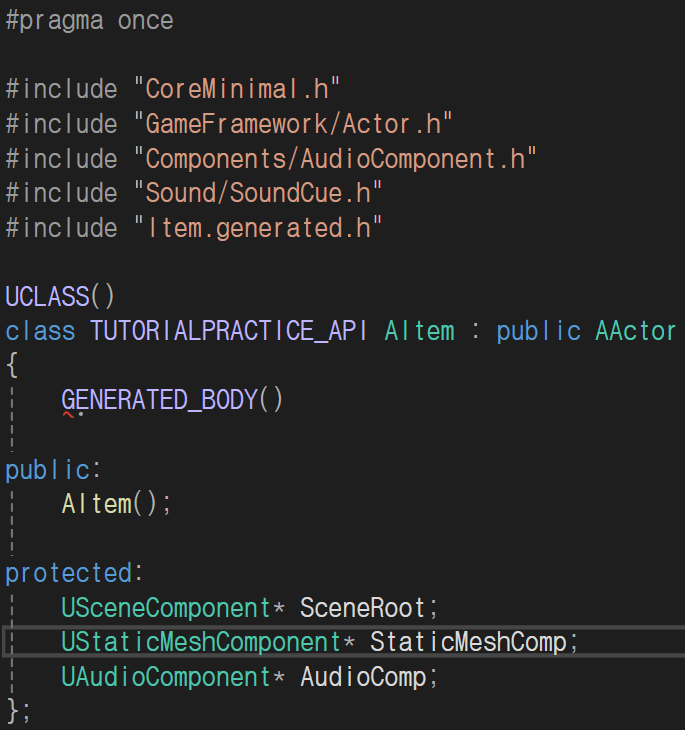Click the AItem() constructor declaration
Viewport: 685px width, 730px height.
tap(117, 504)
